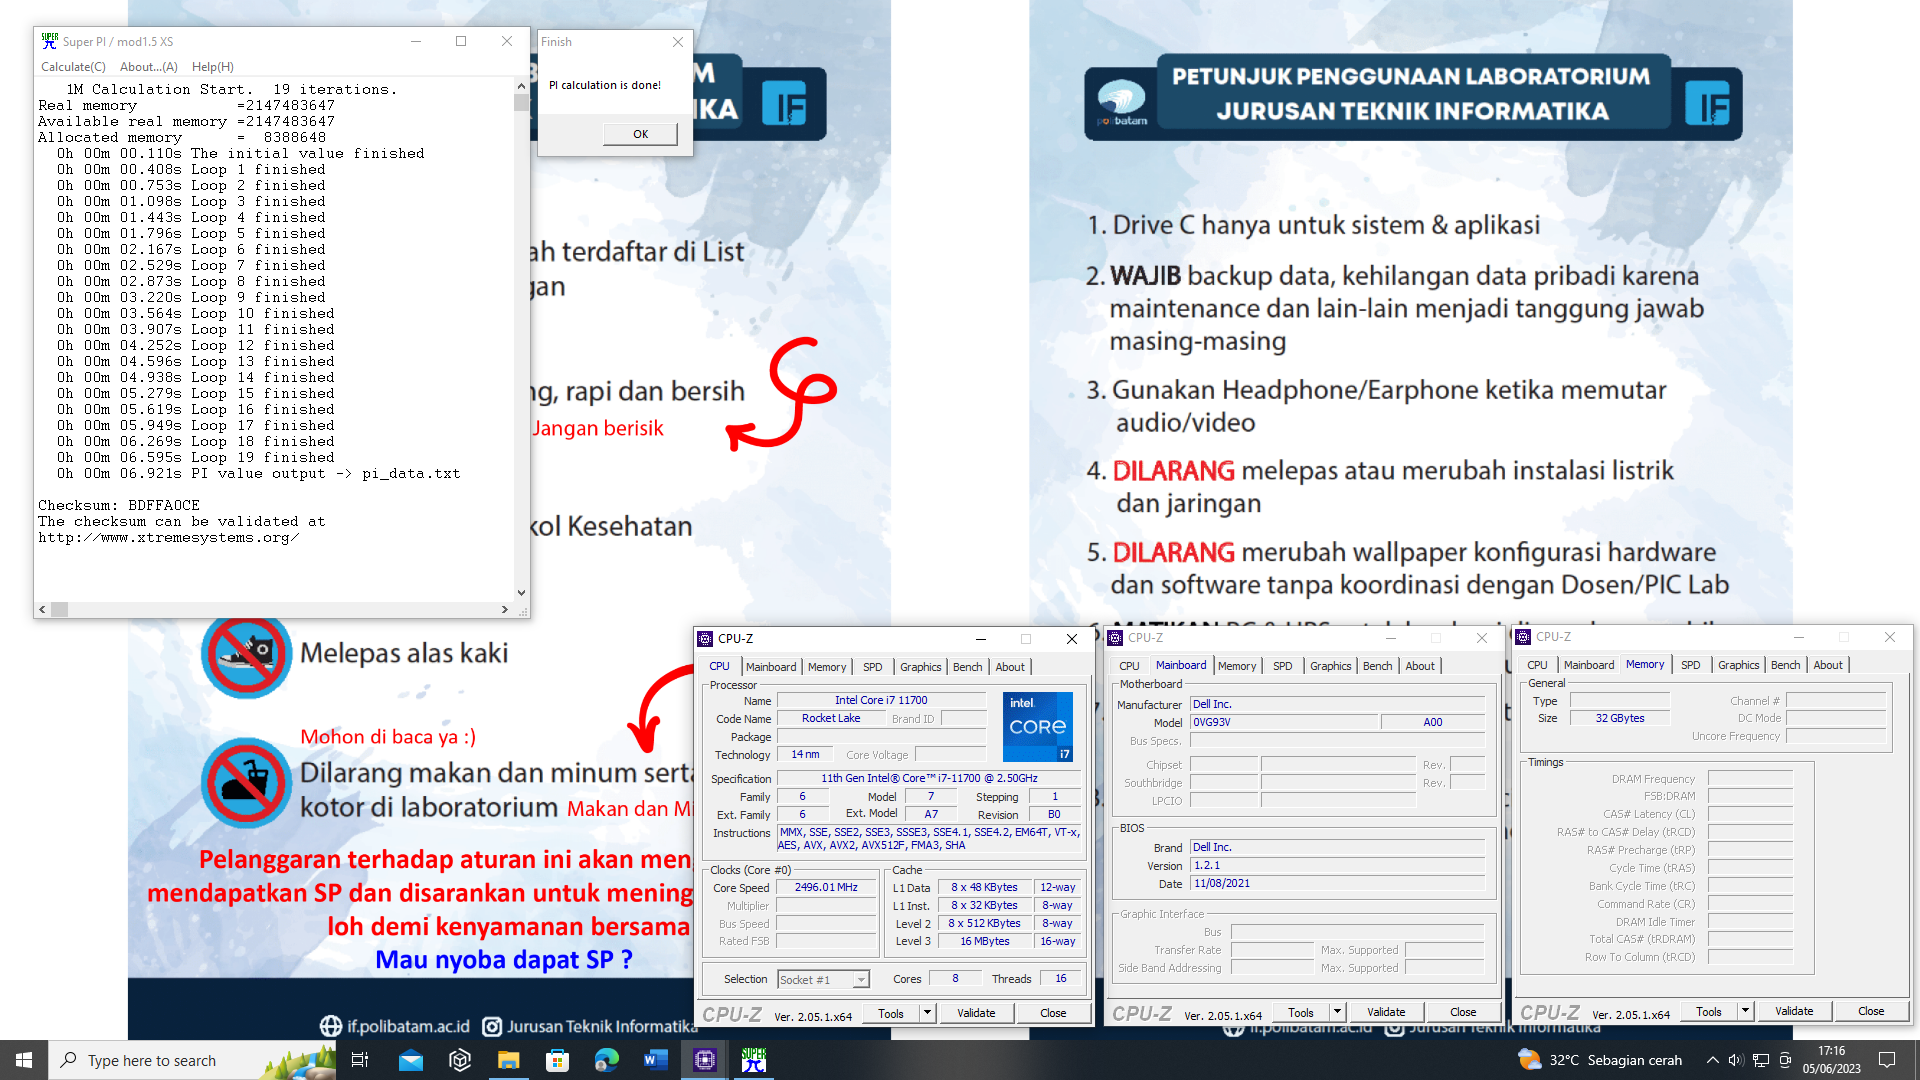Switch to Memory tab in front CPU-Z window
1920x1080 pixels.
tap(827, 667)
